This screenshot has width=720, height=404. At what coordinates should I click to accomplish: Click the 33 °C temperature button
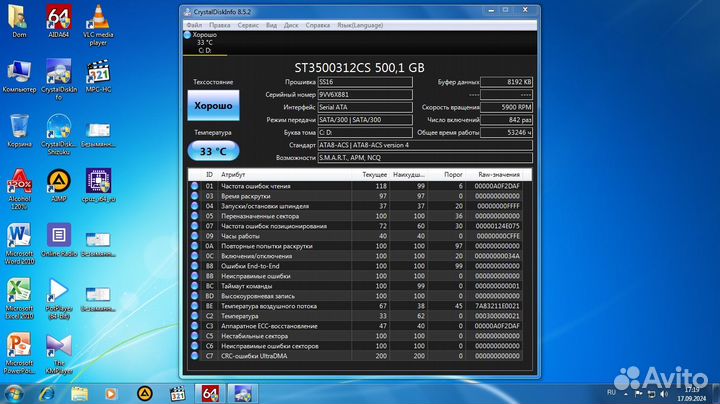[x=214, y=151]
